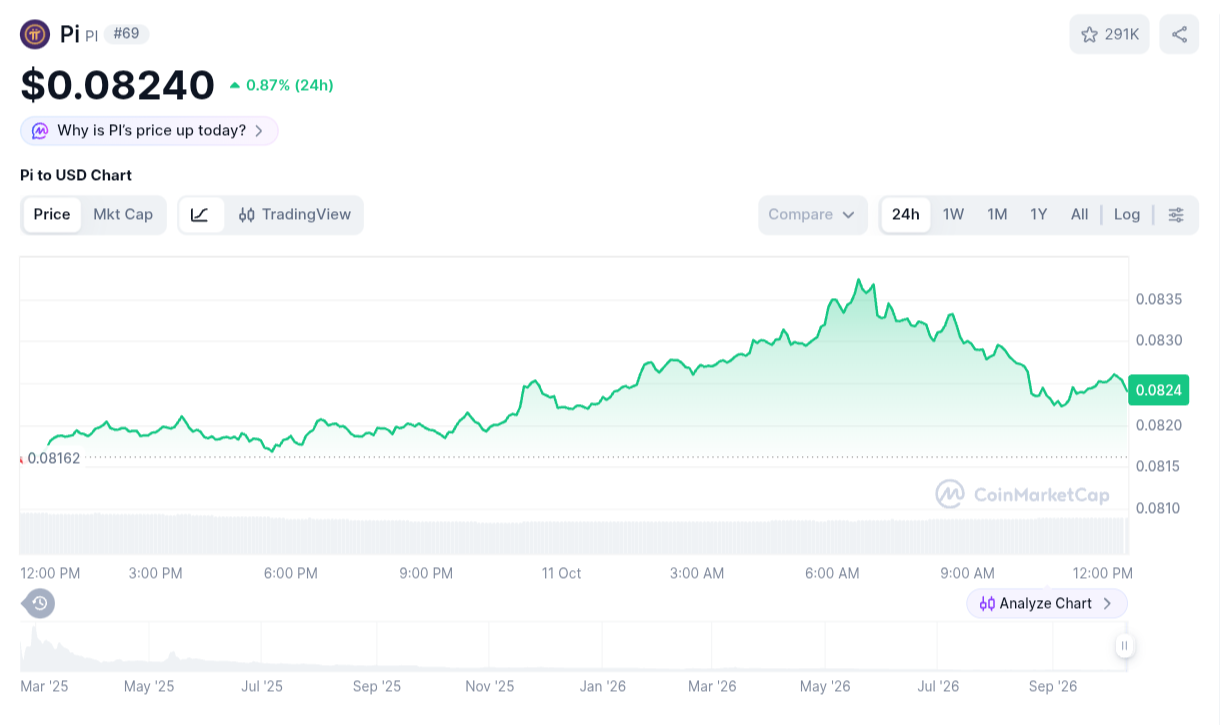This screenshot has height=725, width=1220.
Task: Click the PI ticker symbol text
Action: 91,36
